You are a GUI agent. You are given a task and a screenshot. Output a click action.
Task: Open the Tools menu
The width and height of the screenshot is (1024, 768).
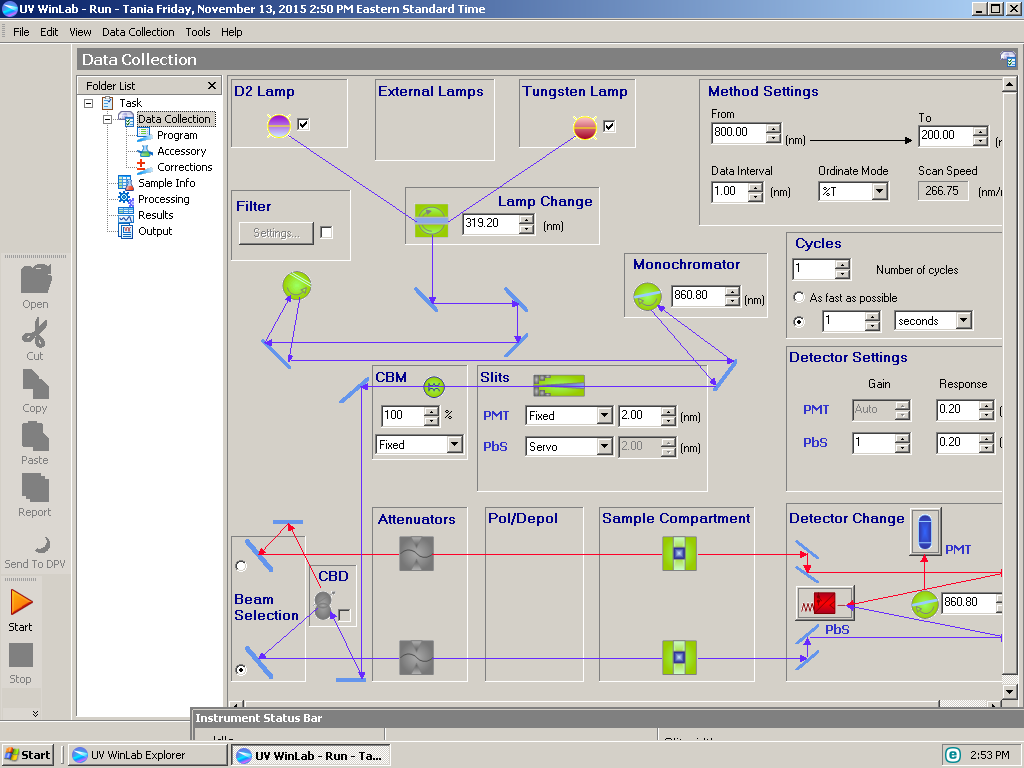[x=197, y=32]
